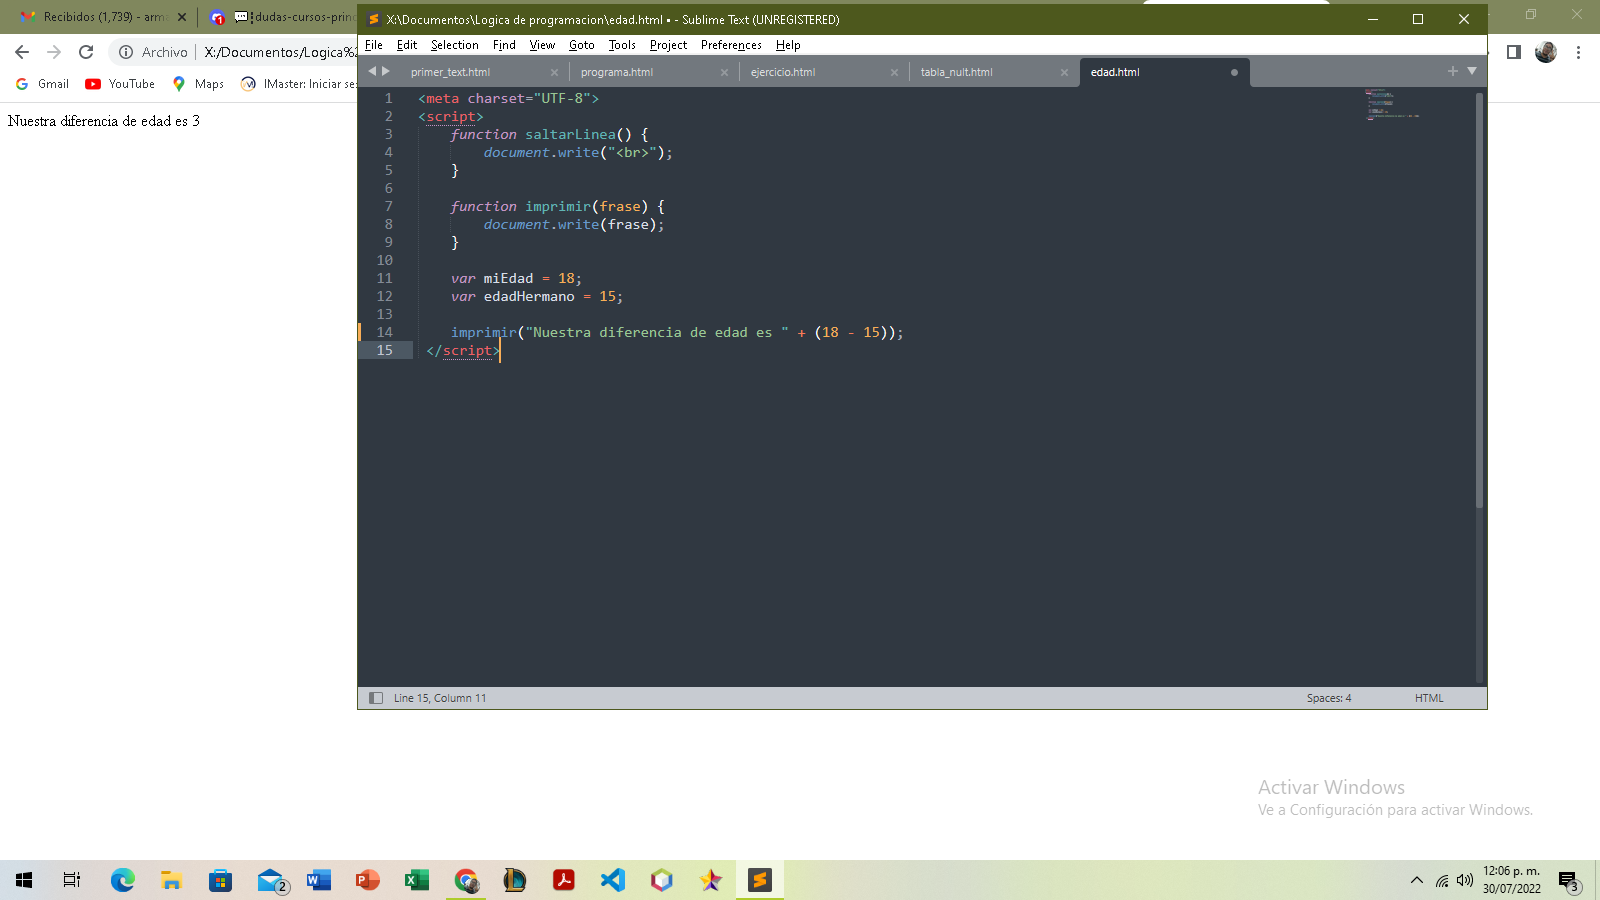Open the Selection menu

tap(455, 45)
